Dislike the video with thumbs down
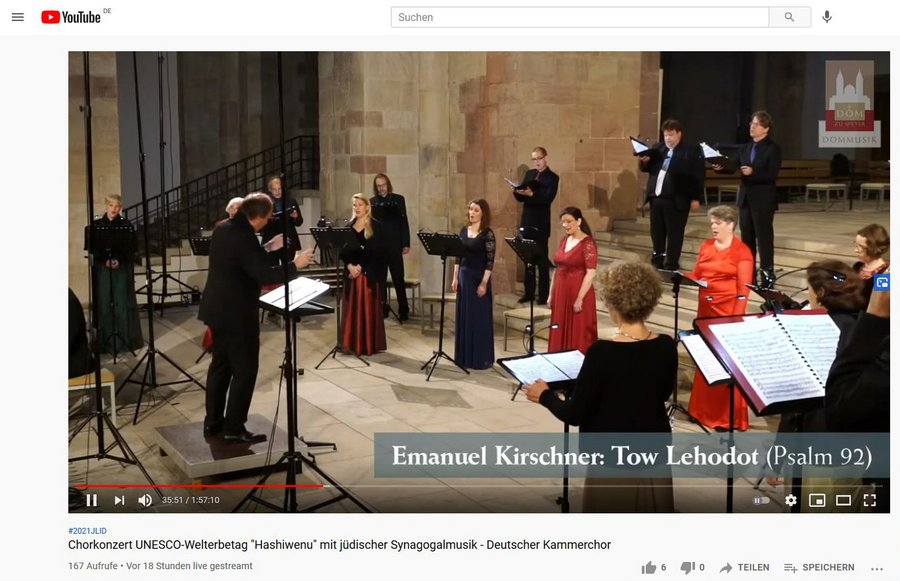 tap(687, 568)
